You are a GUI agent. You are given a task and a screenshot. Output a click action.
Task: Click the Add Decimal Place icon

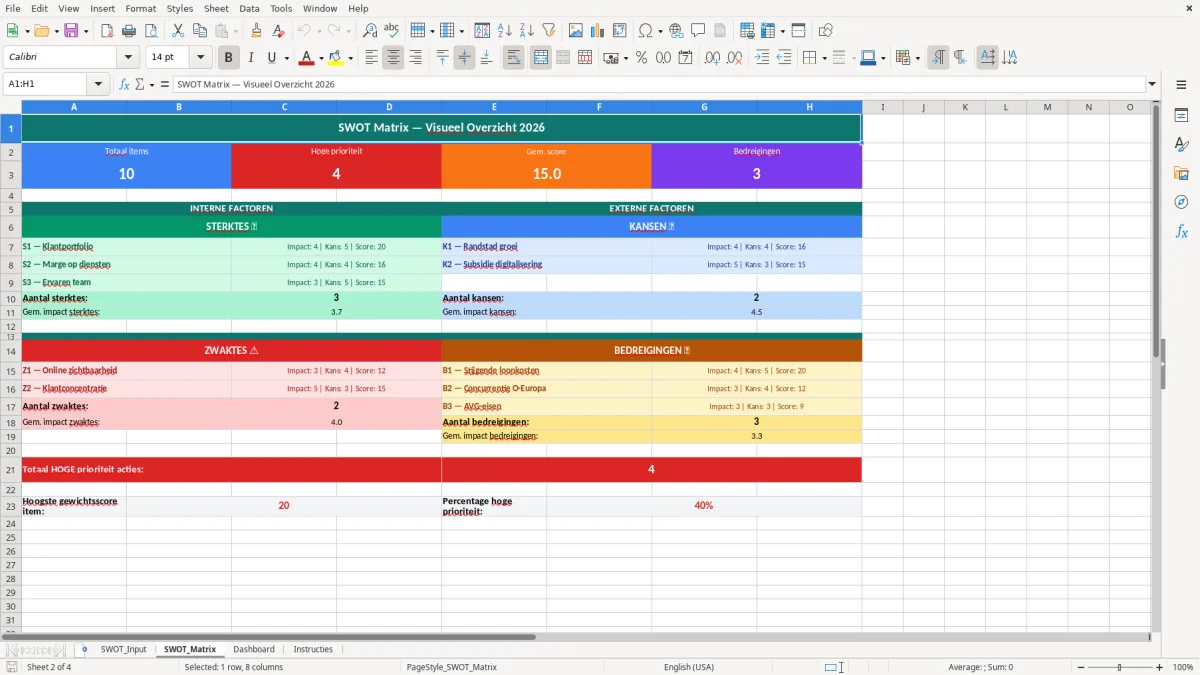714,58
